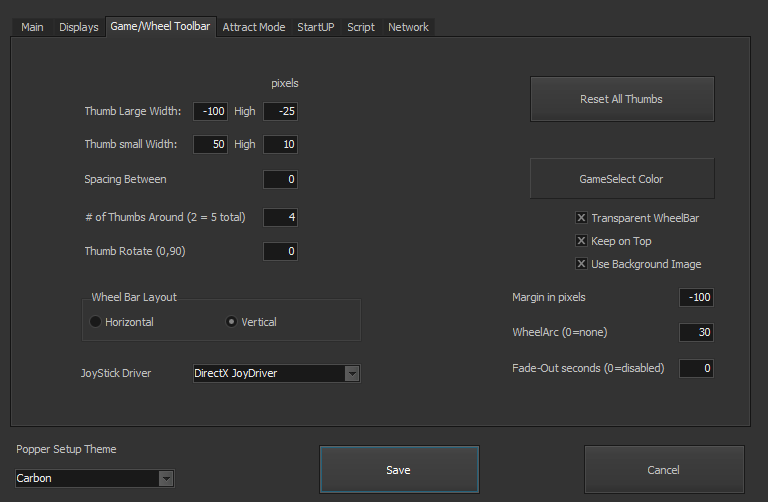Switch to the Main tab
768x502 pixels.
pyautogui.click(x=32, y=27)
